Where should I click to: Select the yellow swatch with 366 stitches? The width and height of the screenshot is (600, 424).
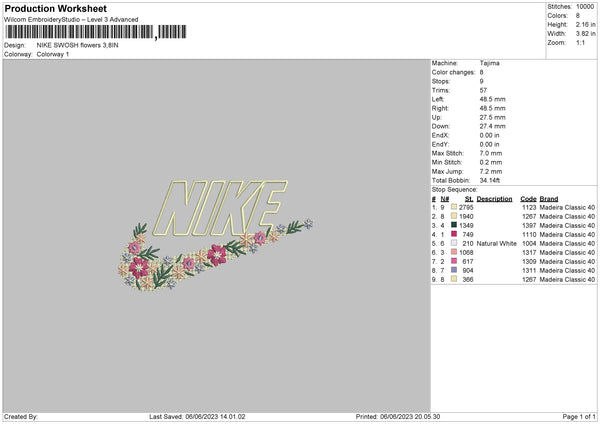click(453, 279)
